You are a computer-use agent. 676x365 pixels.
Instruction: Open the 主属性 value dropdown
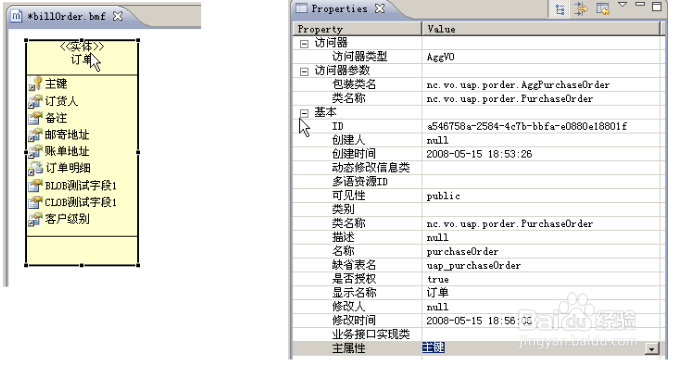(x=652, y=348)
